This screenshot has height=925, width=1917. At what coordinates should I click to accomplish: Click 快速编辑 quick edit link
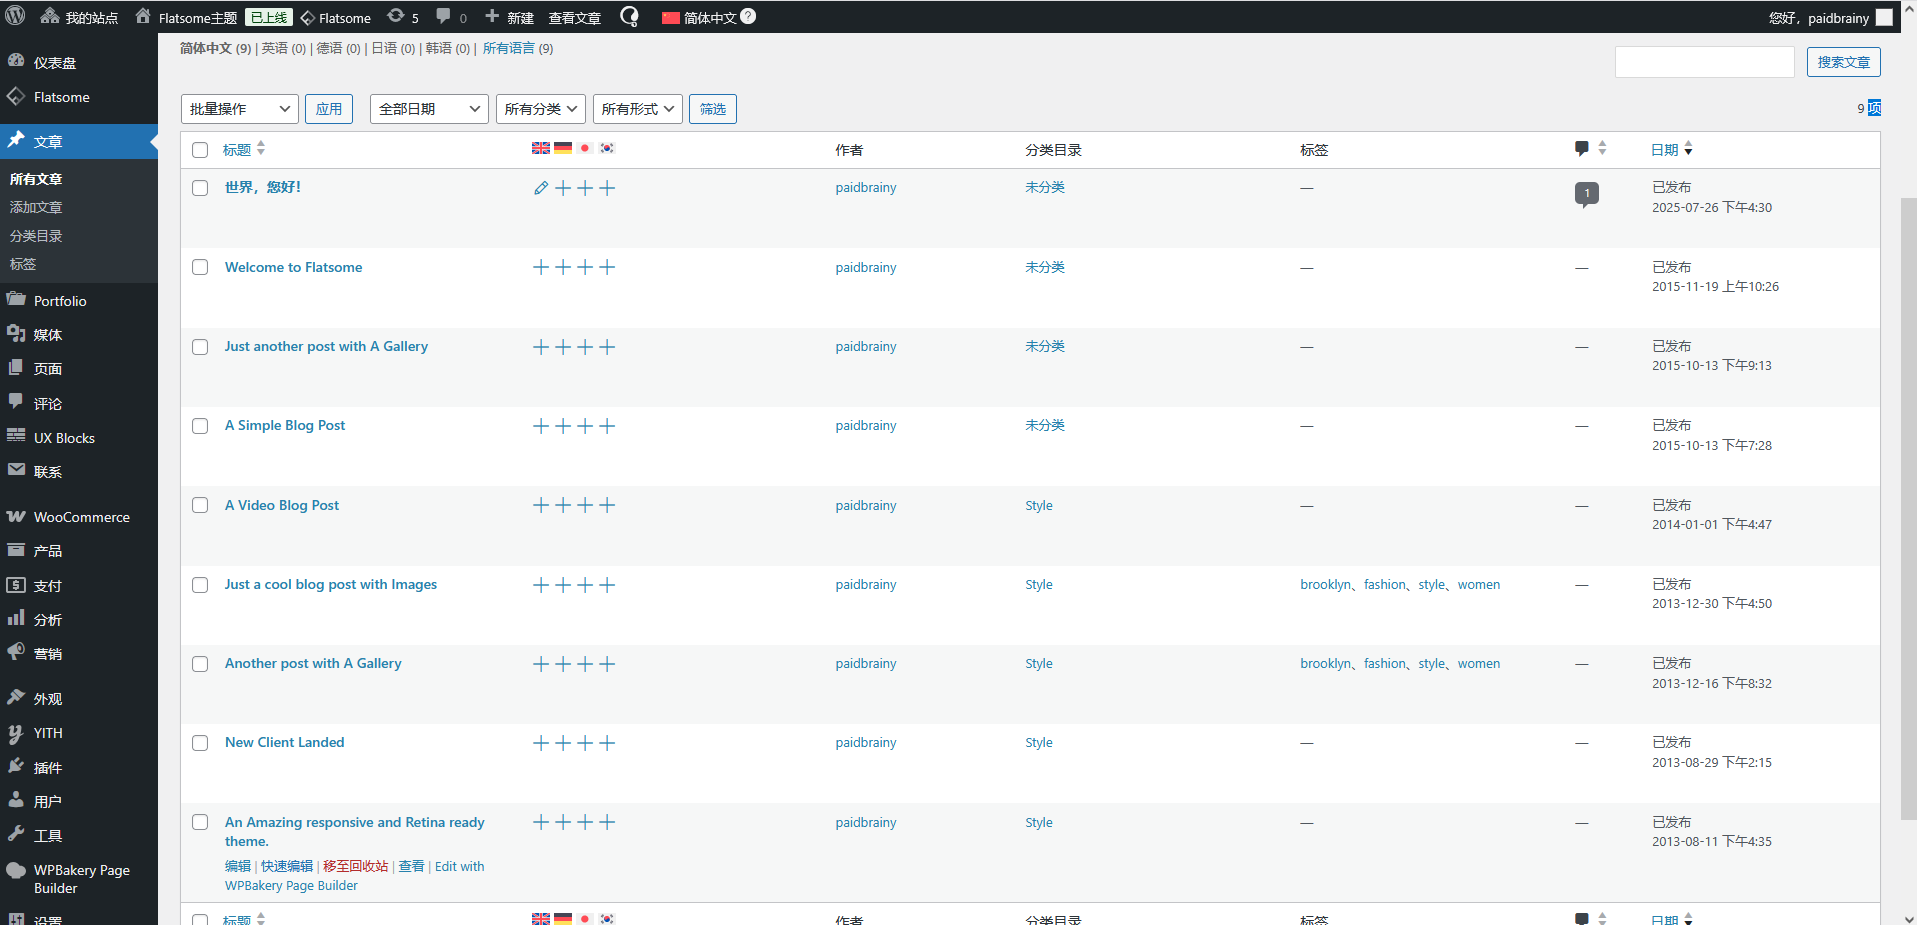pos(287,866)
